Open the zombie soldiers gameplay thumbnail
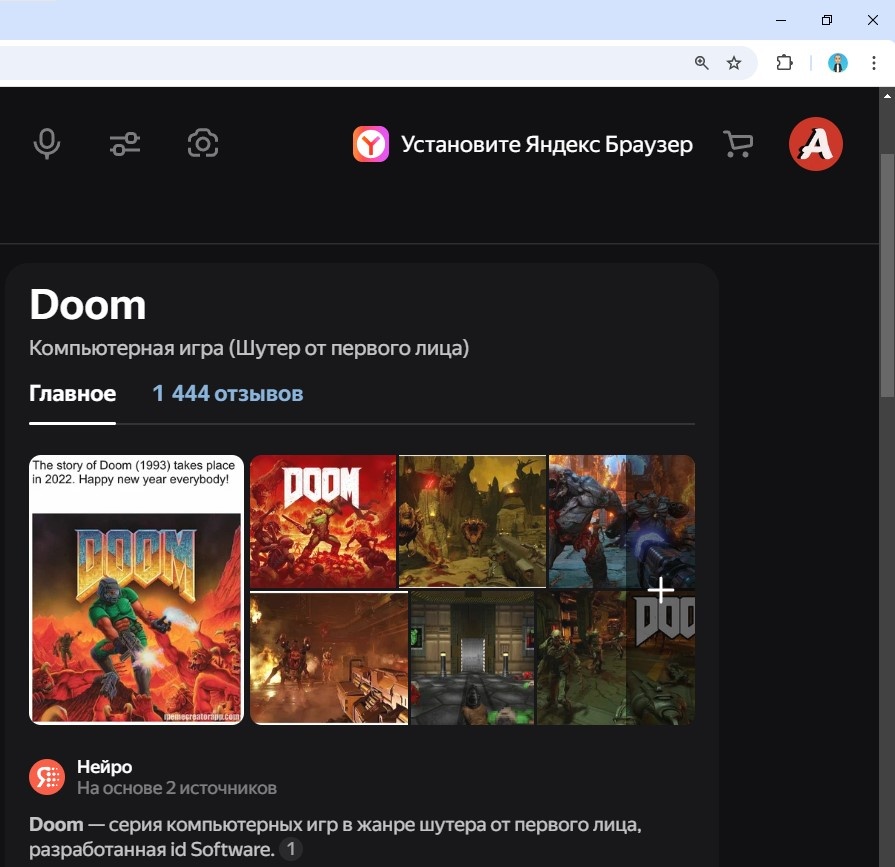This screenshot has height=867, width=895. coord(581,658)
